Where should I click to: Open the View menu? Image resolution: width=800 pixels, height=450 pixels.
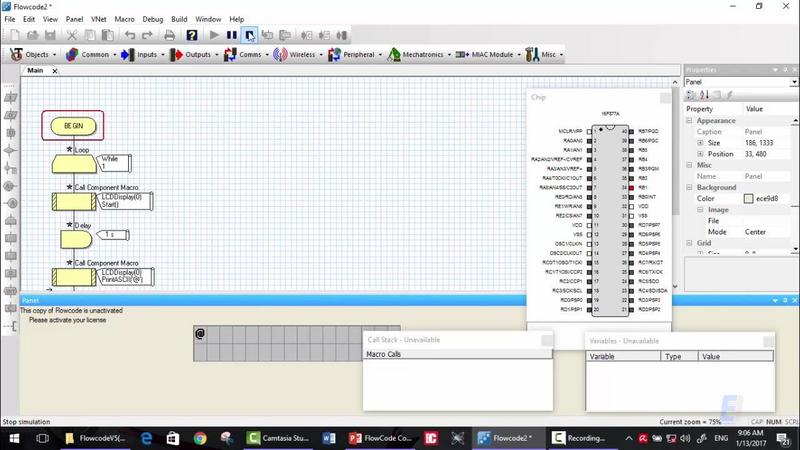pyautogui.click(x=50, y=19)
